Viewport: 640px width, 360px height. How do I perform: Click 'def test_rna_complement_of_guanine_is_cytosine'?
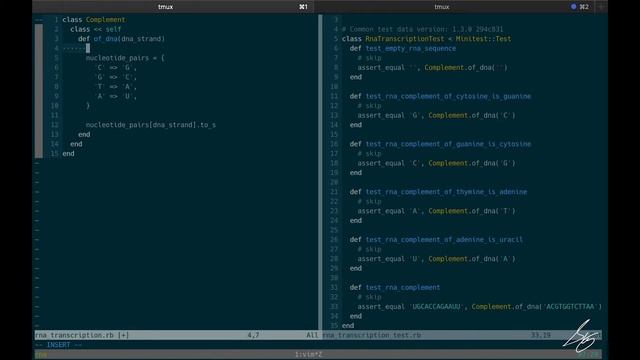click(x=440, y=144)
